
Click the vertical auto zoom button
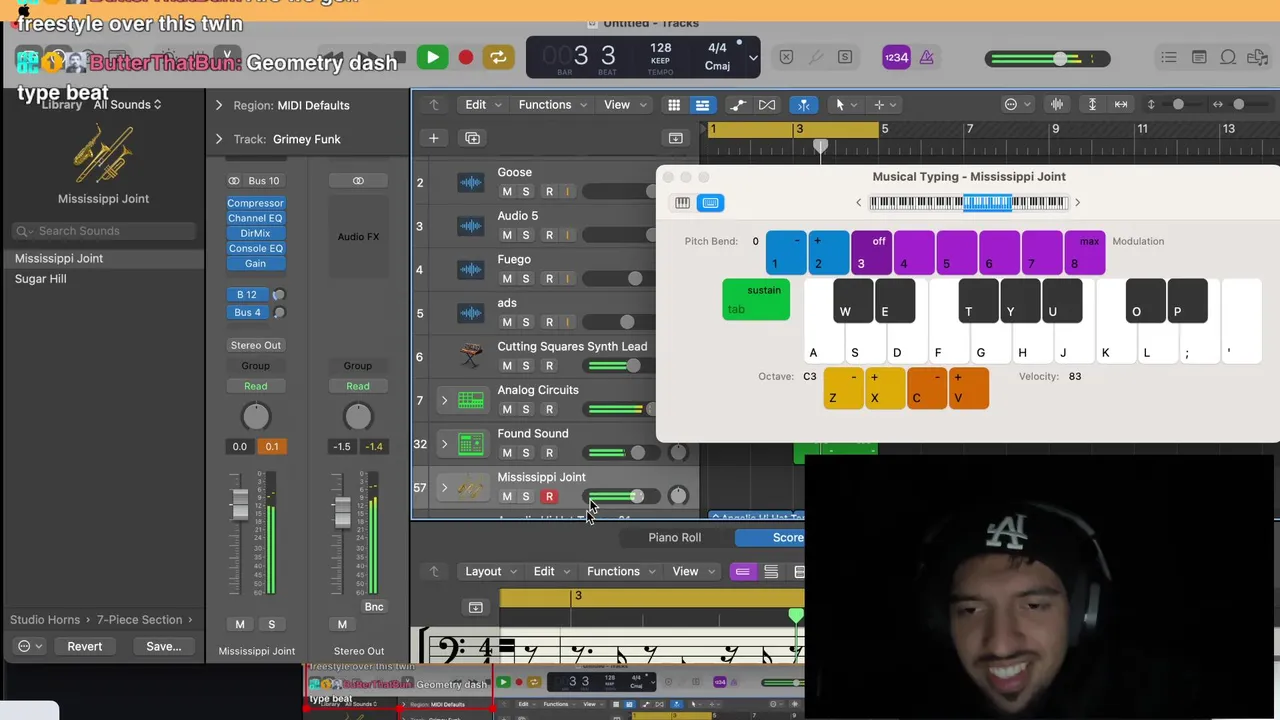point(1092,104)
